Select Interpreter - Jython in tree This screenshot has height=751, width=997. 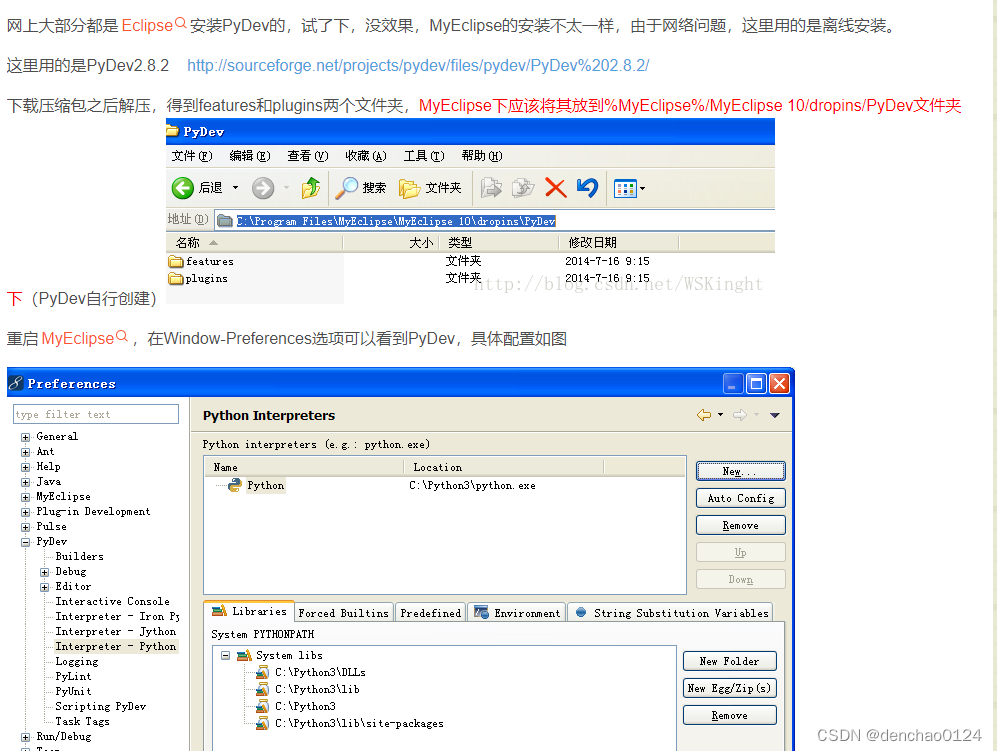[x=115, y=631]
